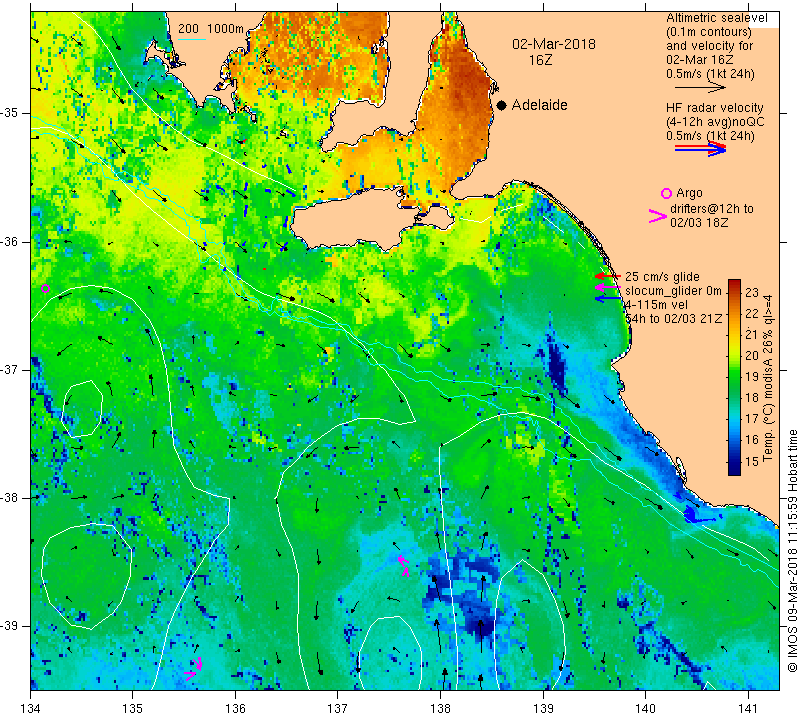This screenshot has height=720, width=800.
Task: Click the '(4-12h avg)noQC' legend text
Action: [x=715, y=122]
